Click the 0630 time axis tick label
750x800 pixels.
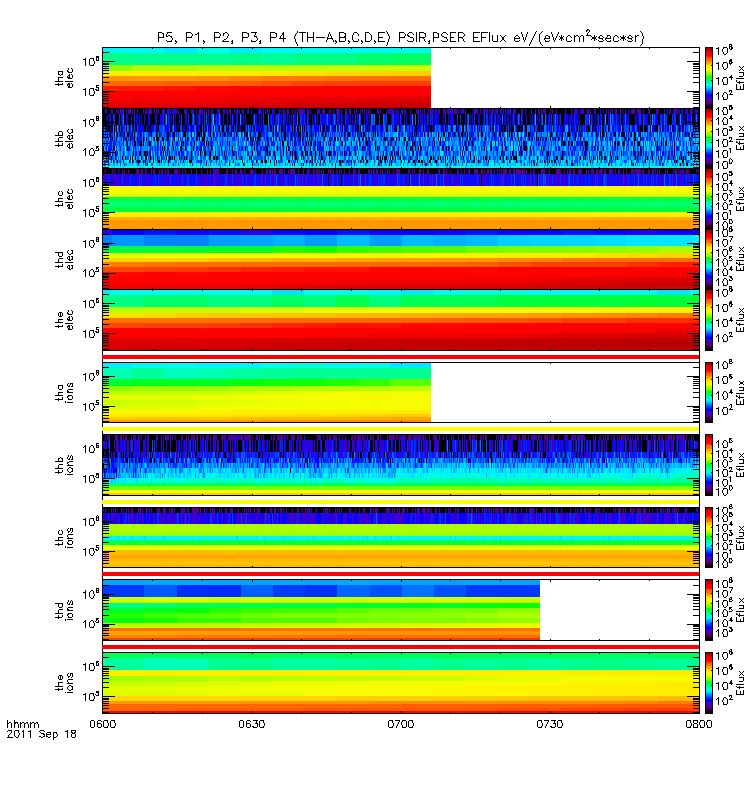pos(252,724)
